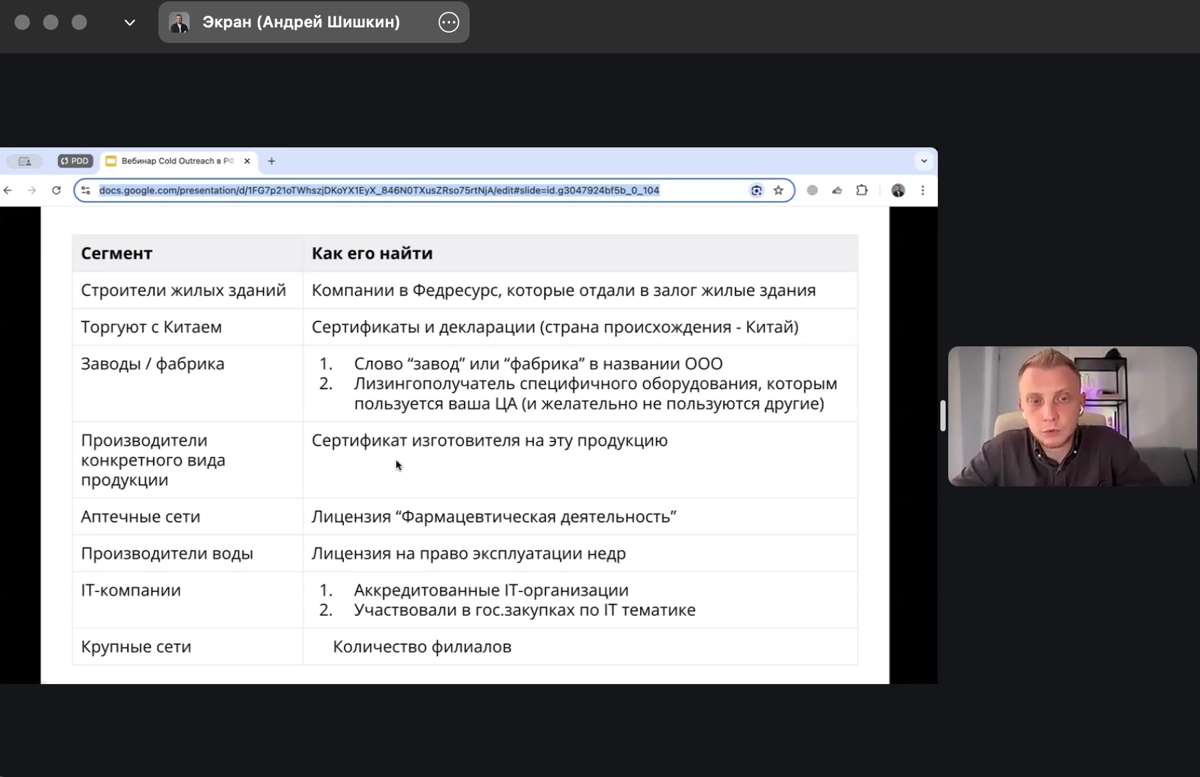
Task: Open a new browser tab
Action: click(271, 161)
